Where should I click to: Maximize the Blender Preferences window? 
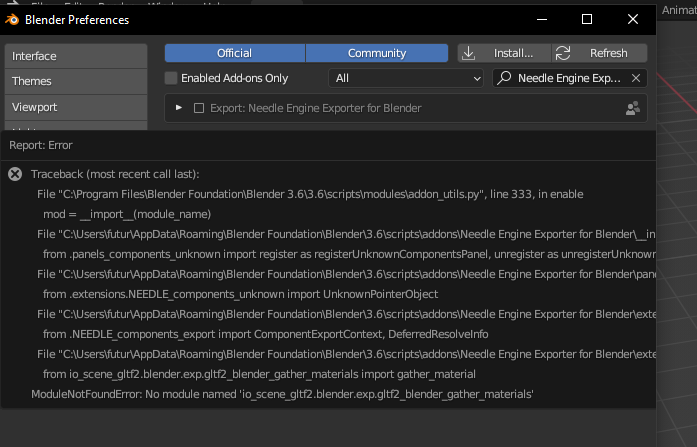pyautogui.click(x=587, y=19)
